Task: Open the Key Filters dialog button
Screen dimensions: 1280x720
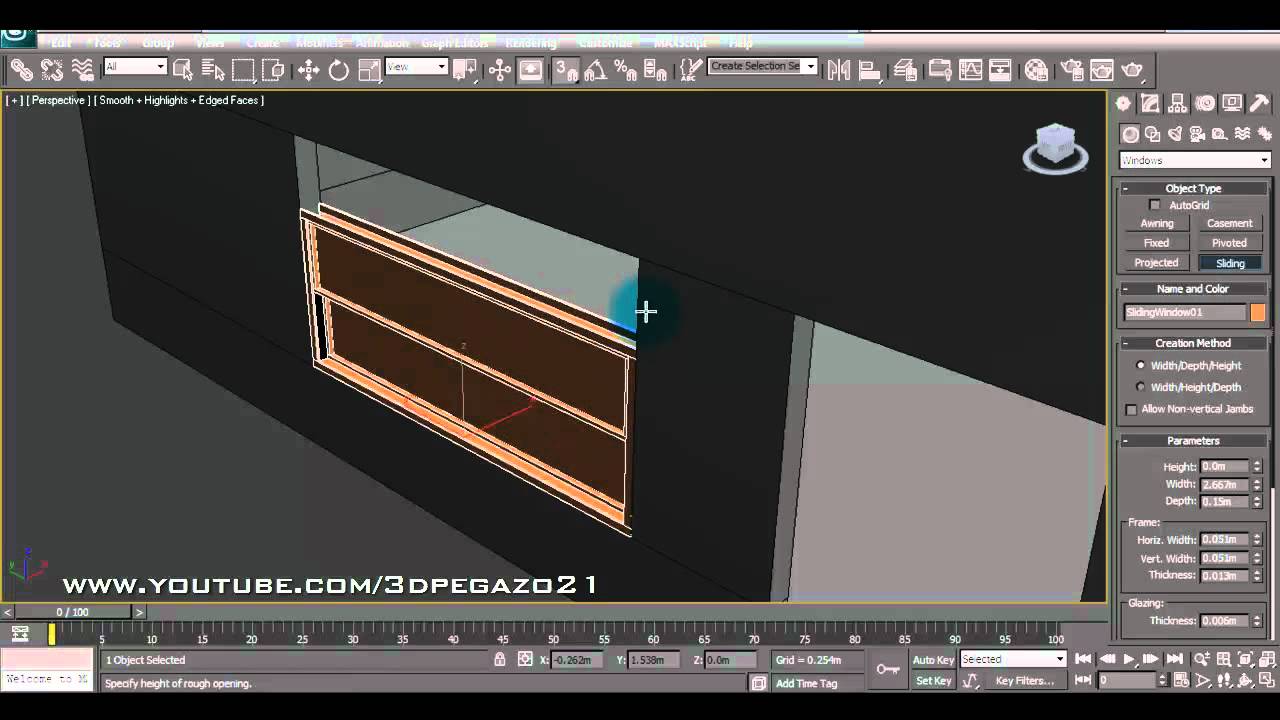Action: click(1024, 681)
